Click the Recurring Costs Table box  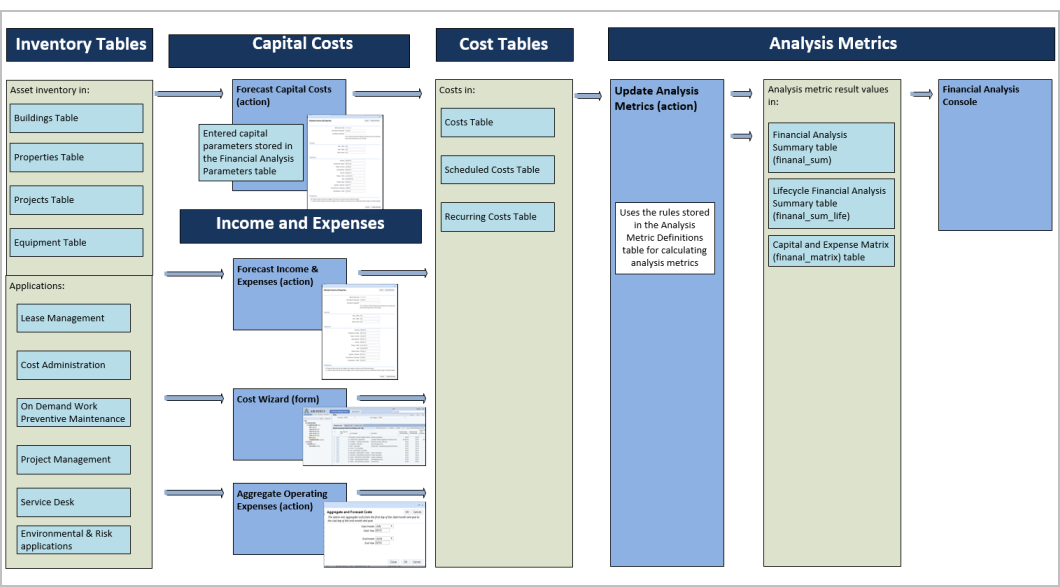(497, 217)
